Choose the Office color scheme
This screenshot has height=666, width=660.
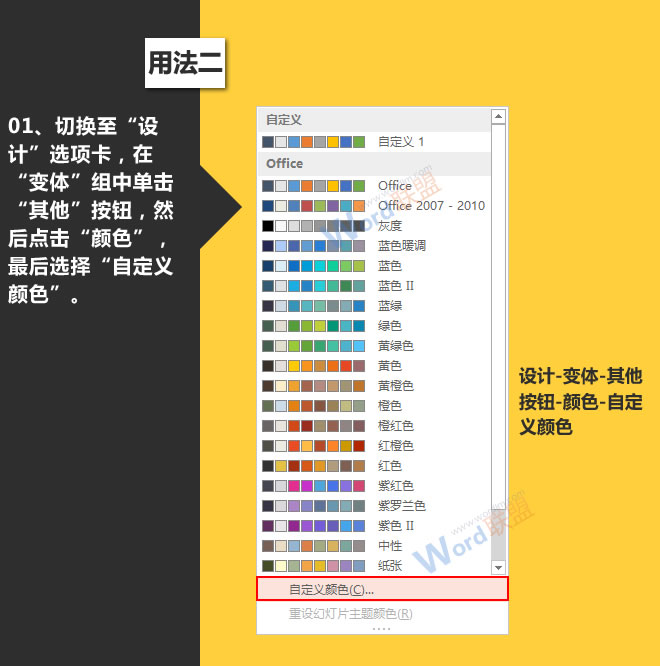click(x=394, y=186)
